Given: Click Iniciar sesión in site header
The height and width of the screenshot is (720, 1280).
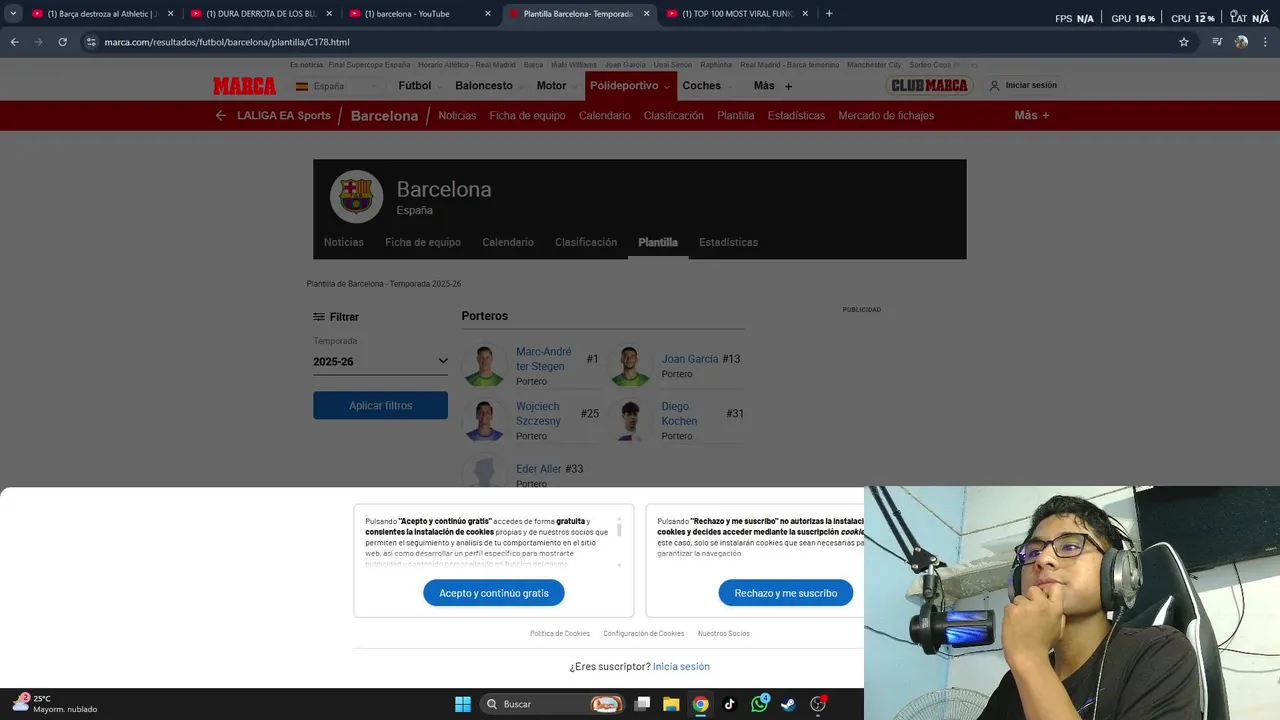Looking at the screenshot, I should 1031,86.
